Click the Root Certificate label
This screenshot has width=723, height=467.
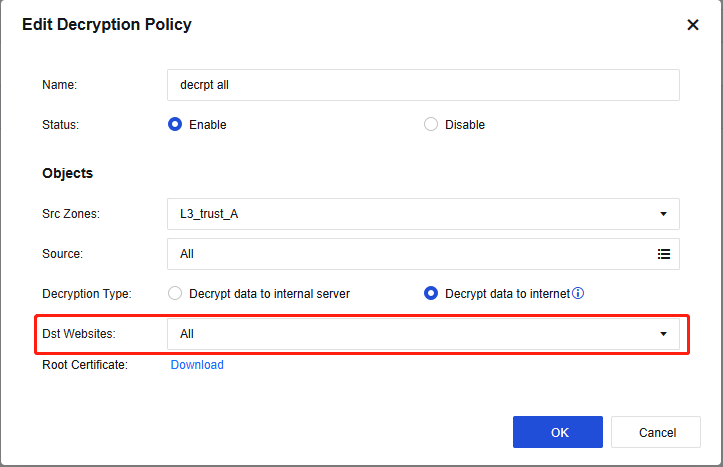pyautogui.click(x=85, y=365)
